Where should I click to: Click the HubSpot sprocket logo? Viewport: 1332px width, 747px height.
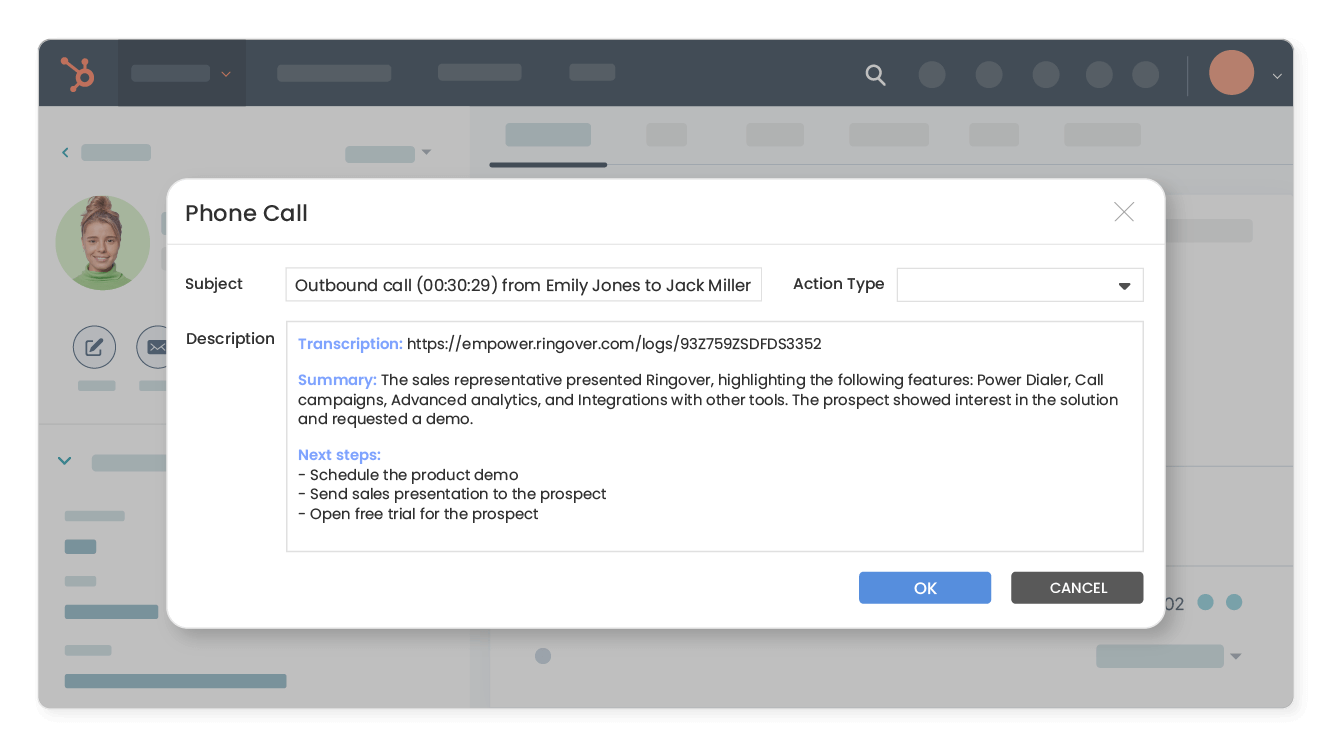(77, 74)
